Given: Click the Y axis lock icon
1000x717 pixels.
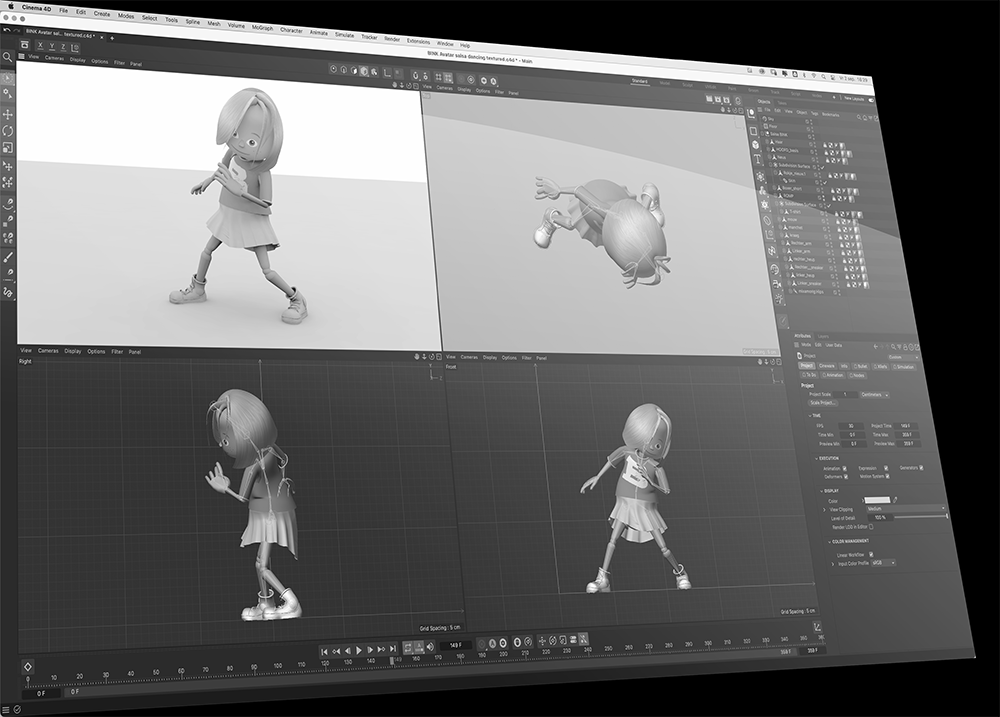Looking at the screenshot, I should tap(52, 46).
